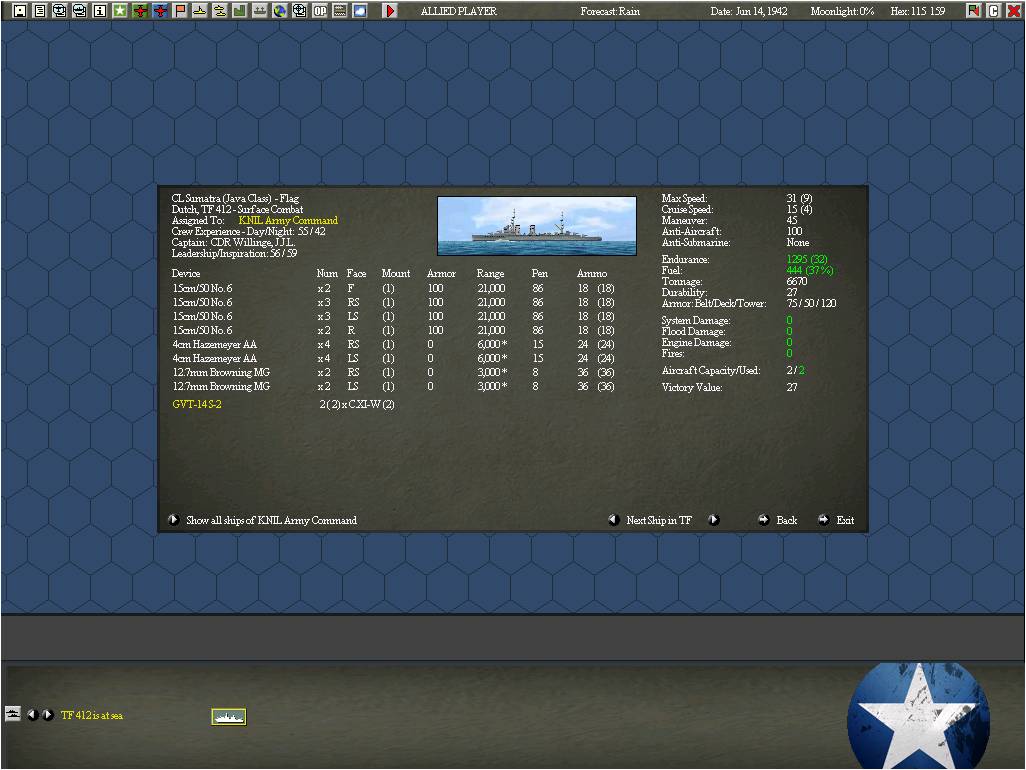Open the document list icon in the toolbar
The image size is (1026, 770).
tap(40, 10)
